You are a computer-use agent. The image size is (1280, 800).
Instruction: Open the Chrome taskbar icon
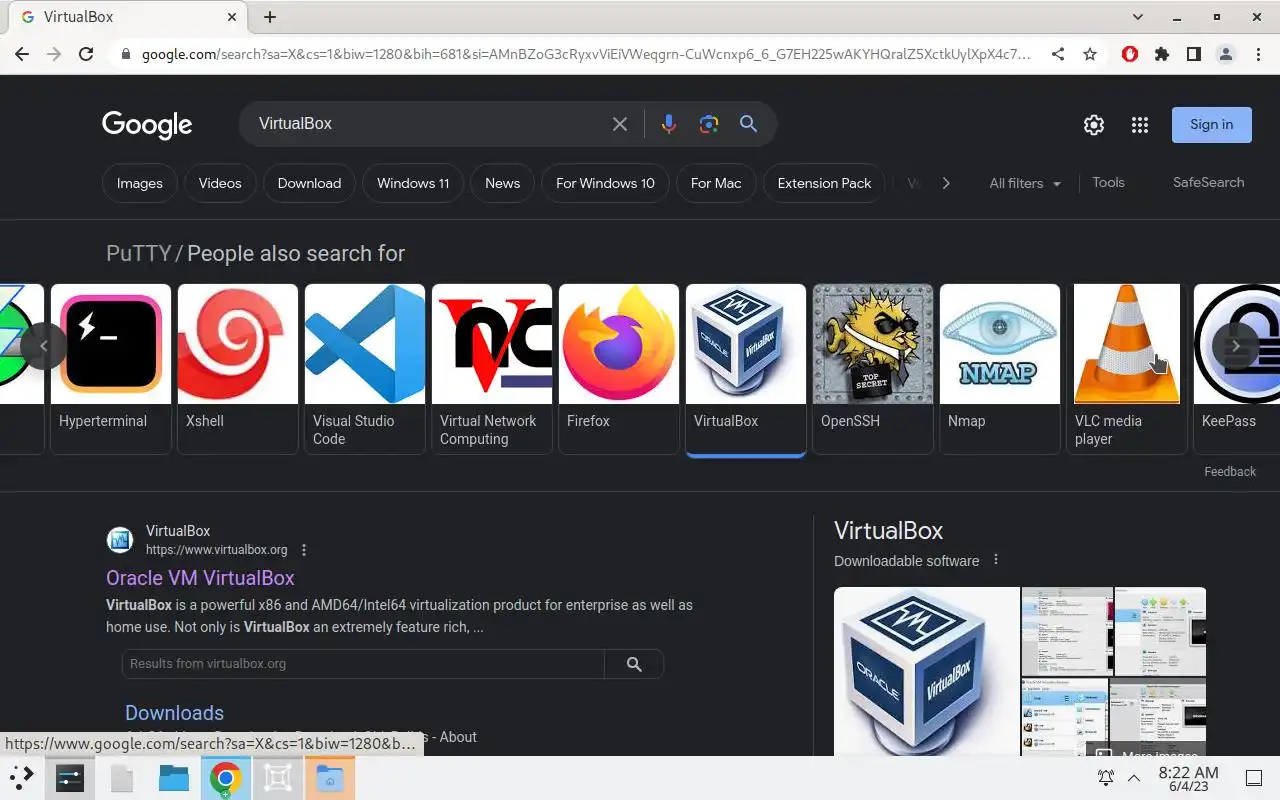(x=226, y=777)
